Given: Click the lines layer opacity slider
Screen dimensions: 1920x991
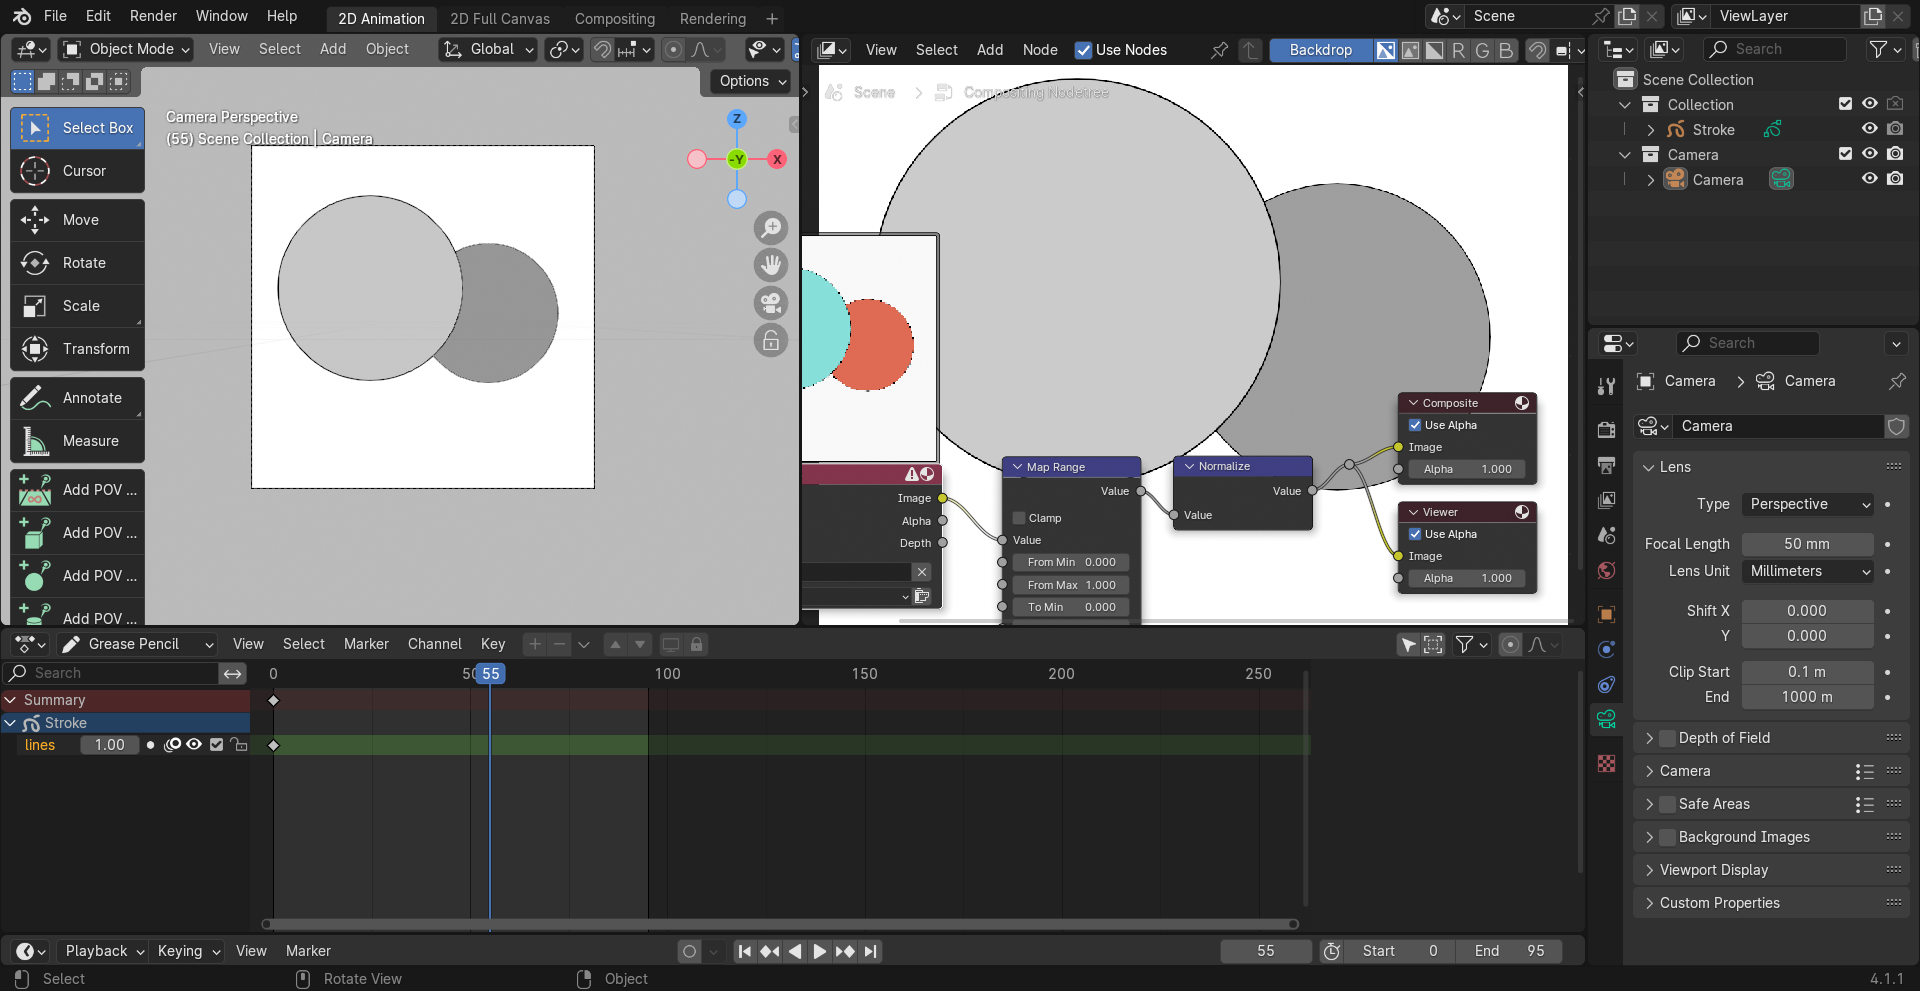Looking at the screenshot, I should point(110,745).
